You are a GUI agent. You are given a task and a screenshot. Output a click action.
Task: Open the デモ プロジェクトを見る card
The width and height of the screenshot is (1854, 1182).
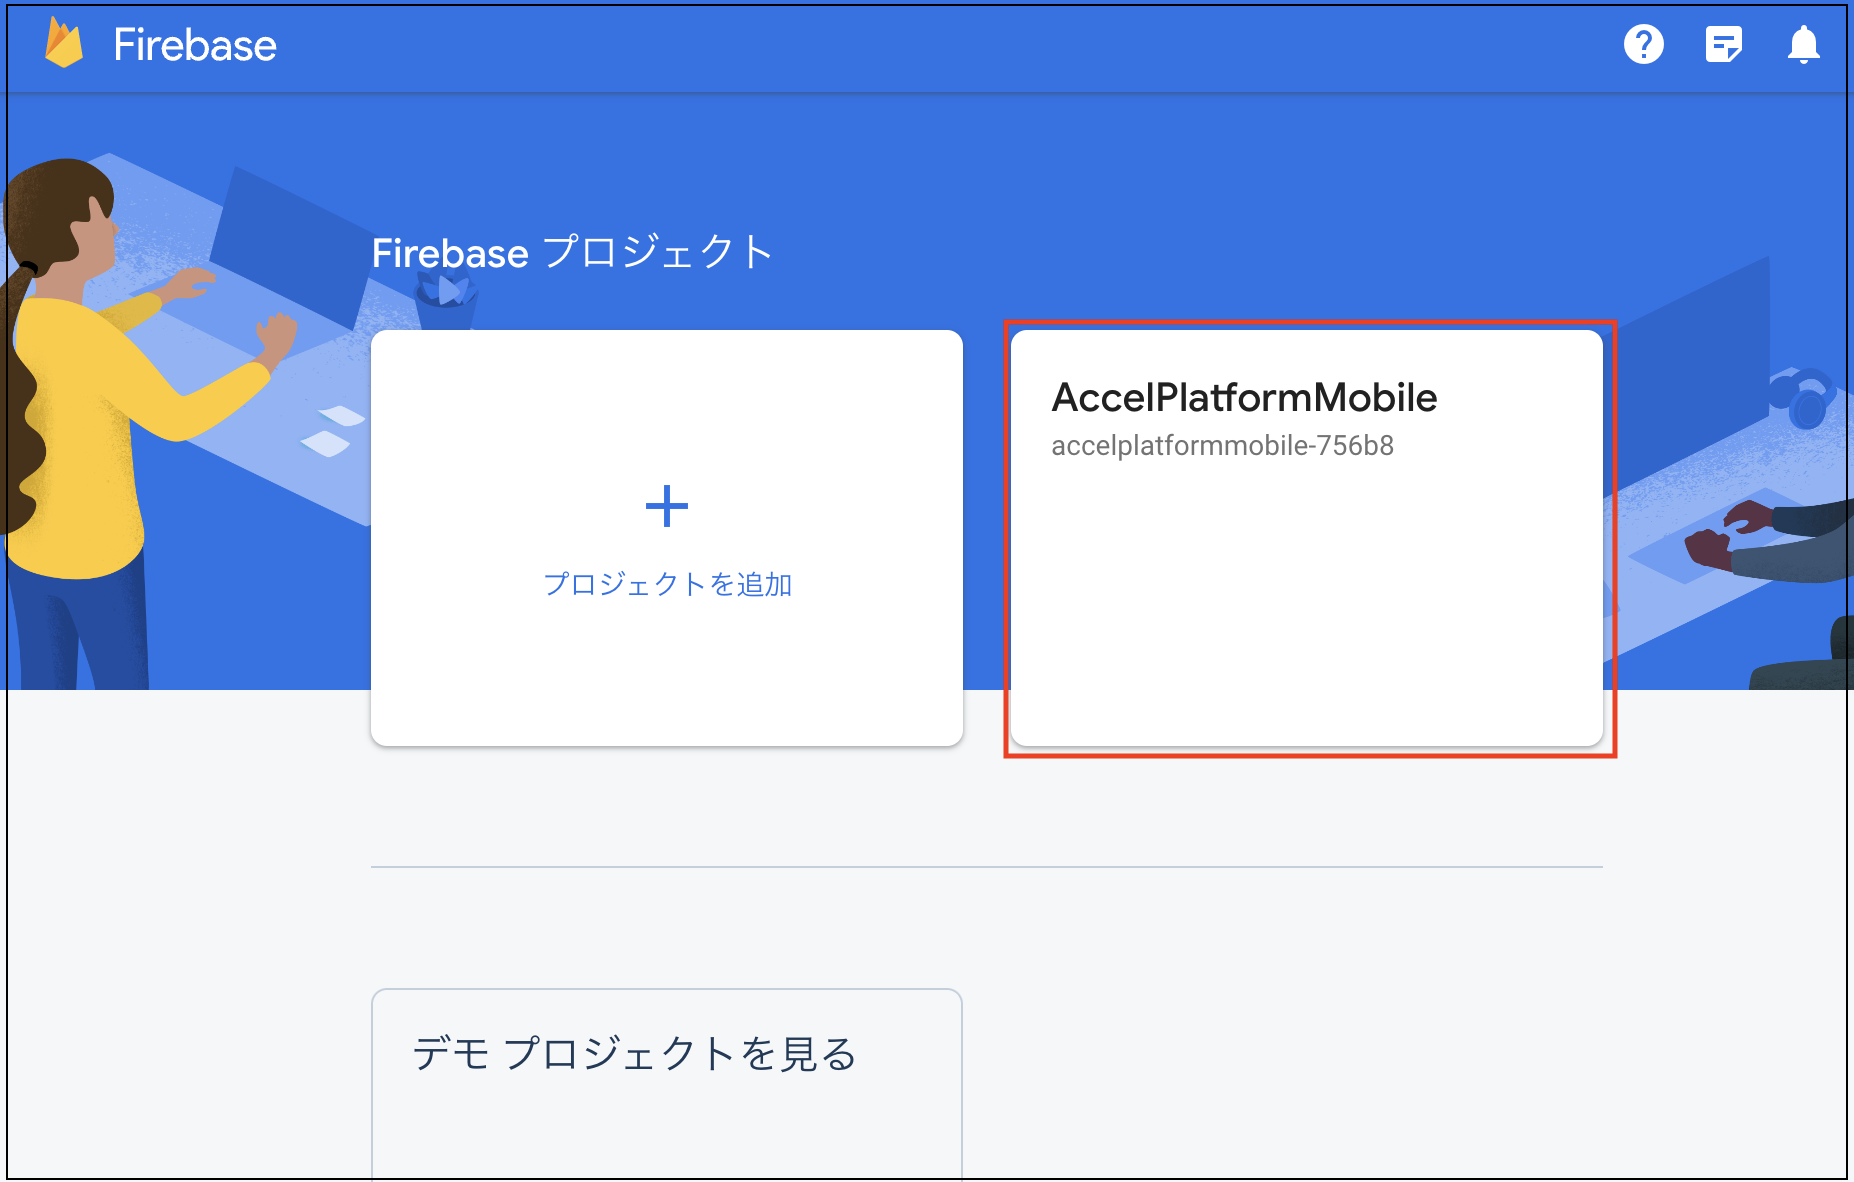click(667, 1085)
